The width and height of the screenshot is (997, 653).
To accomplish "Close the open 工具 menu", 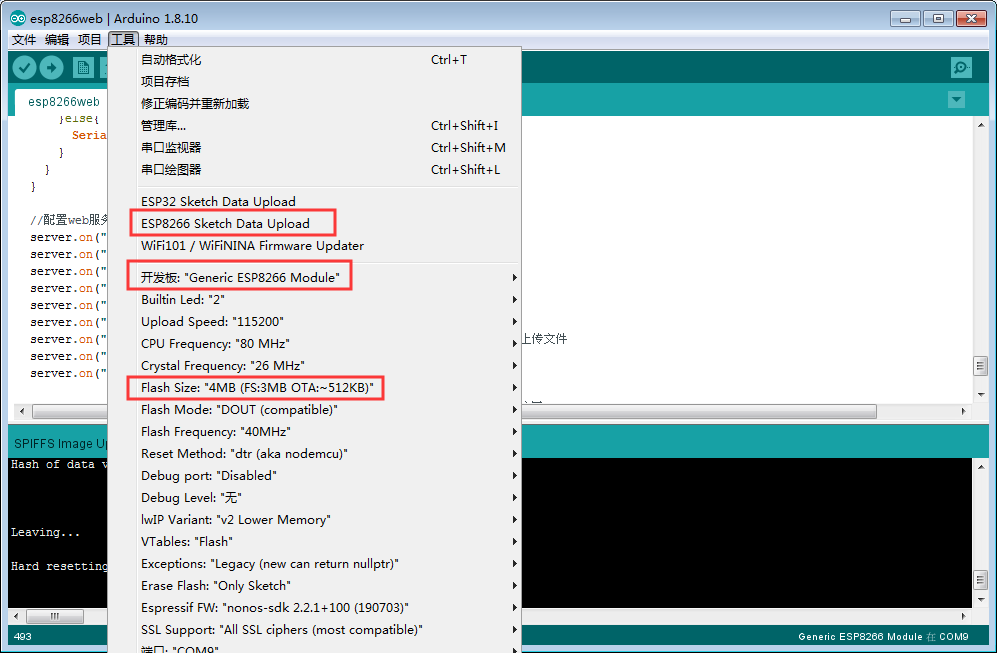I will tap(123, 39).
